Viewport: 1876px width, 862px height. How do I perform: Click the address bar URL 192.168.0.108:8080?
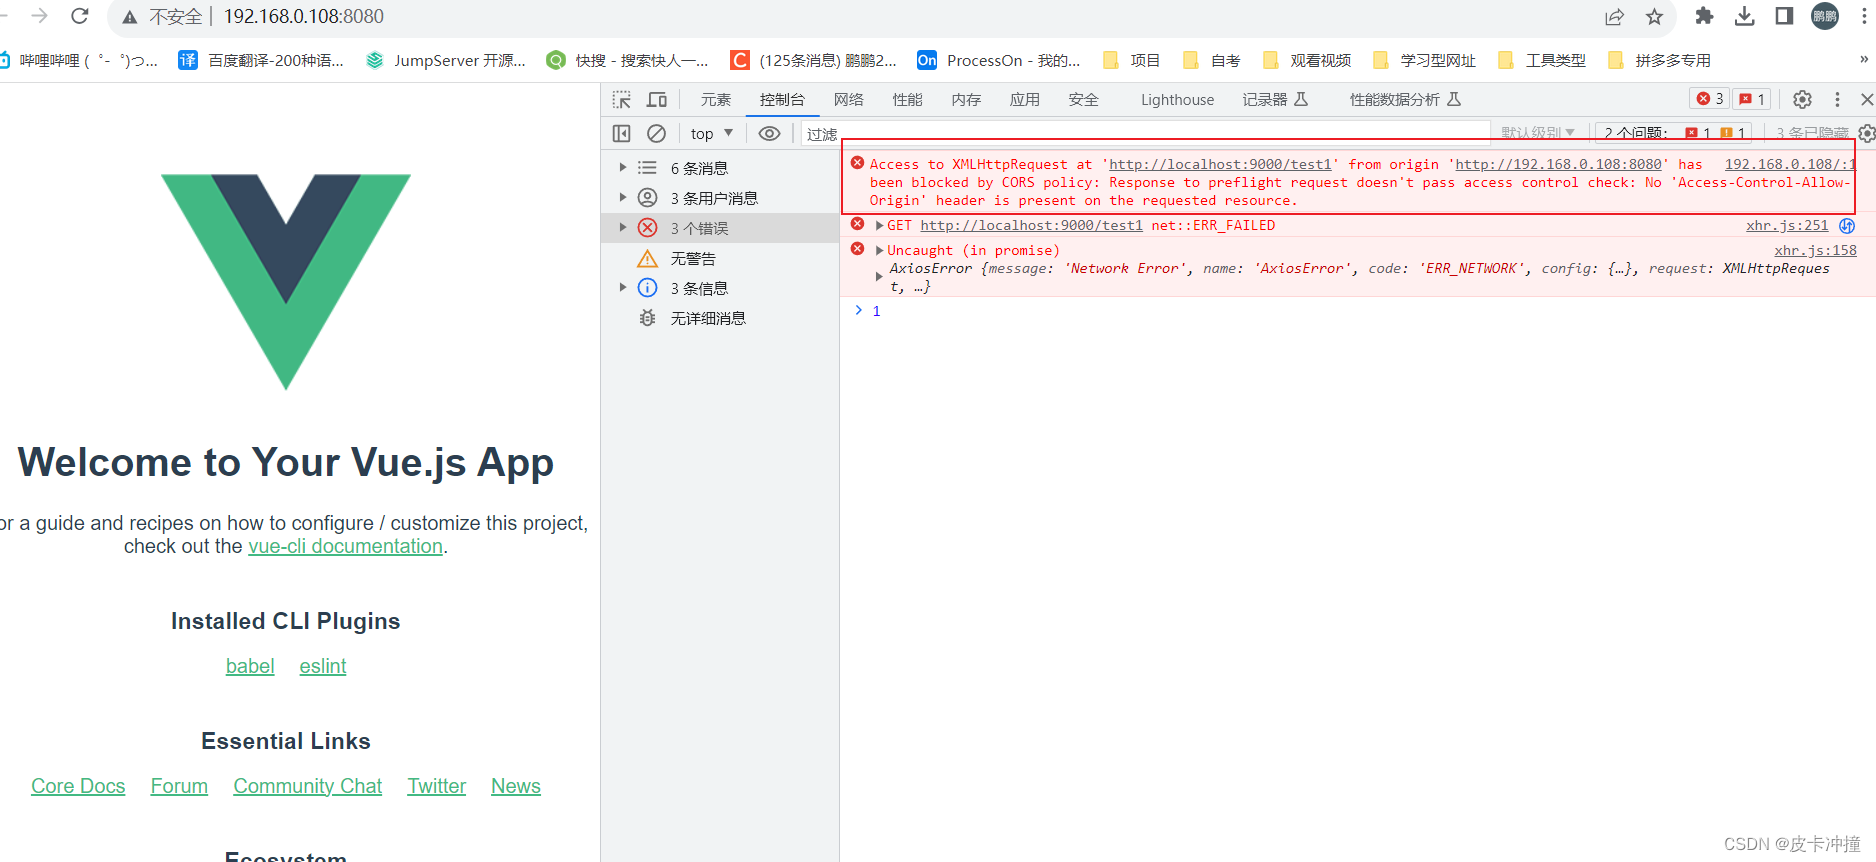pos(304,16)
